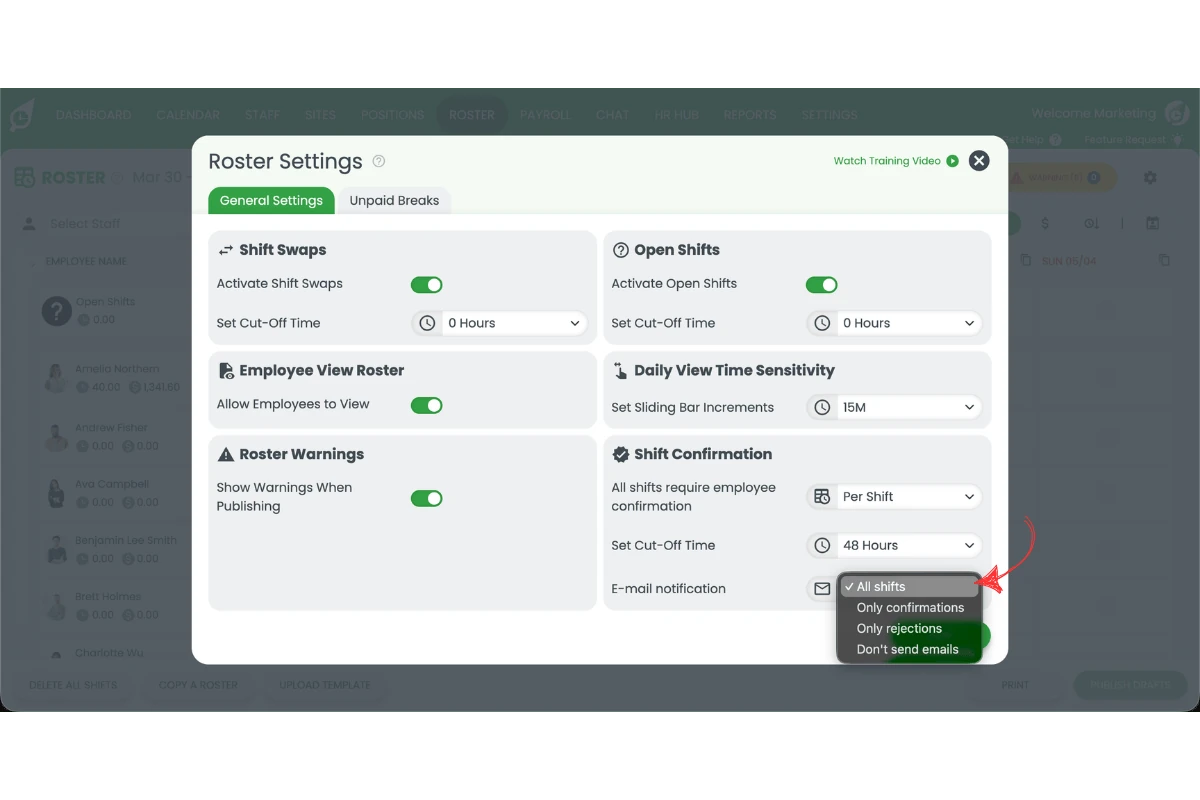Open the HR Hub nav item

676,115
